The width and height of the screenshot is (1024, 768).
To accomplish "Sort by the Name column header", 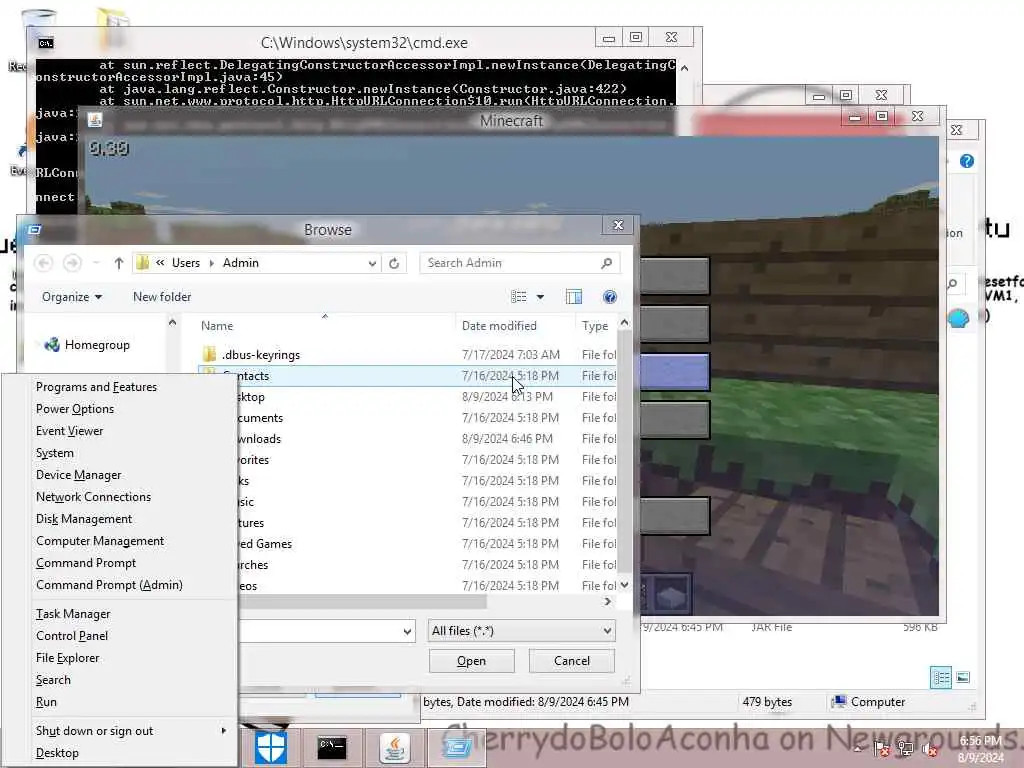I will pyautogui.click(x=217, y=326).
